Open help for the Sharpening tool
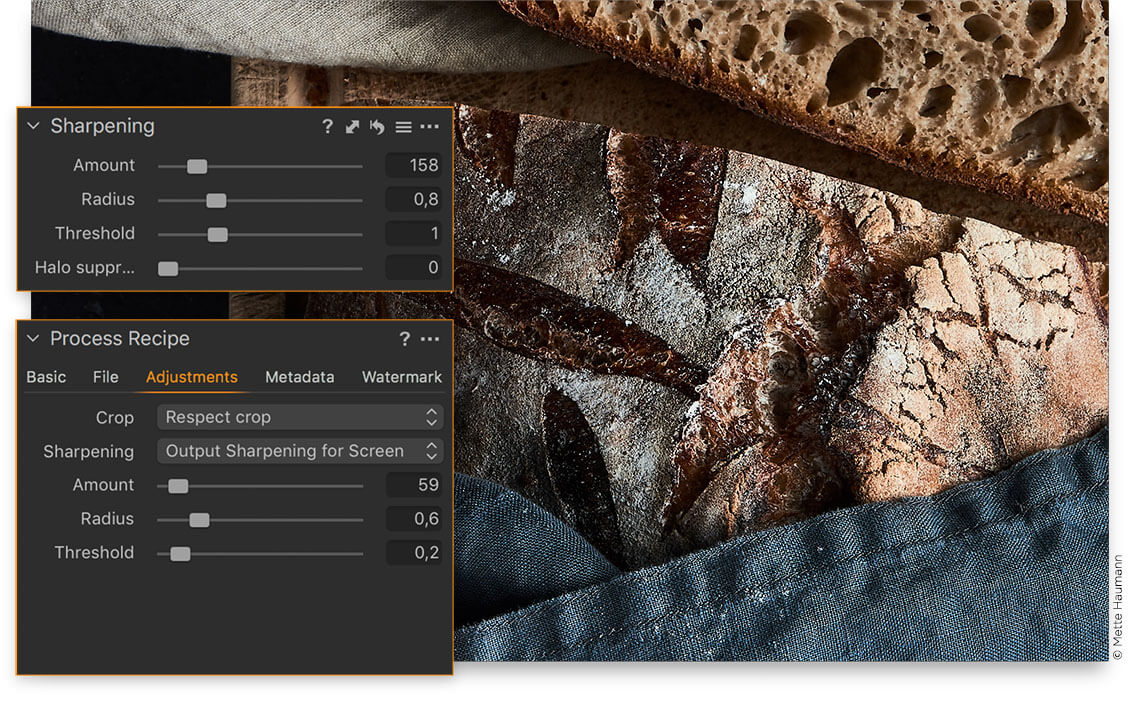1140x706 pixels. click(327, 127)
